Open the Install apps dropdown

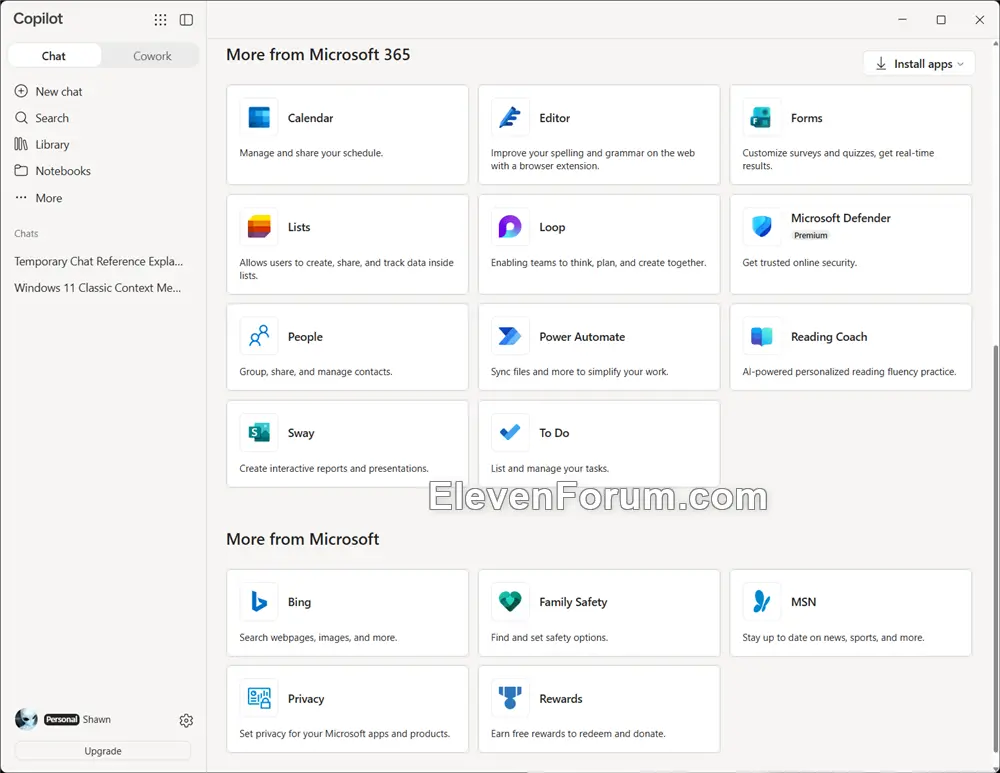click(x=919, y=64)
